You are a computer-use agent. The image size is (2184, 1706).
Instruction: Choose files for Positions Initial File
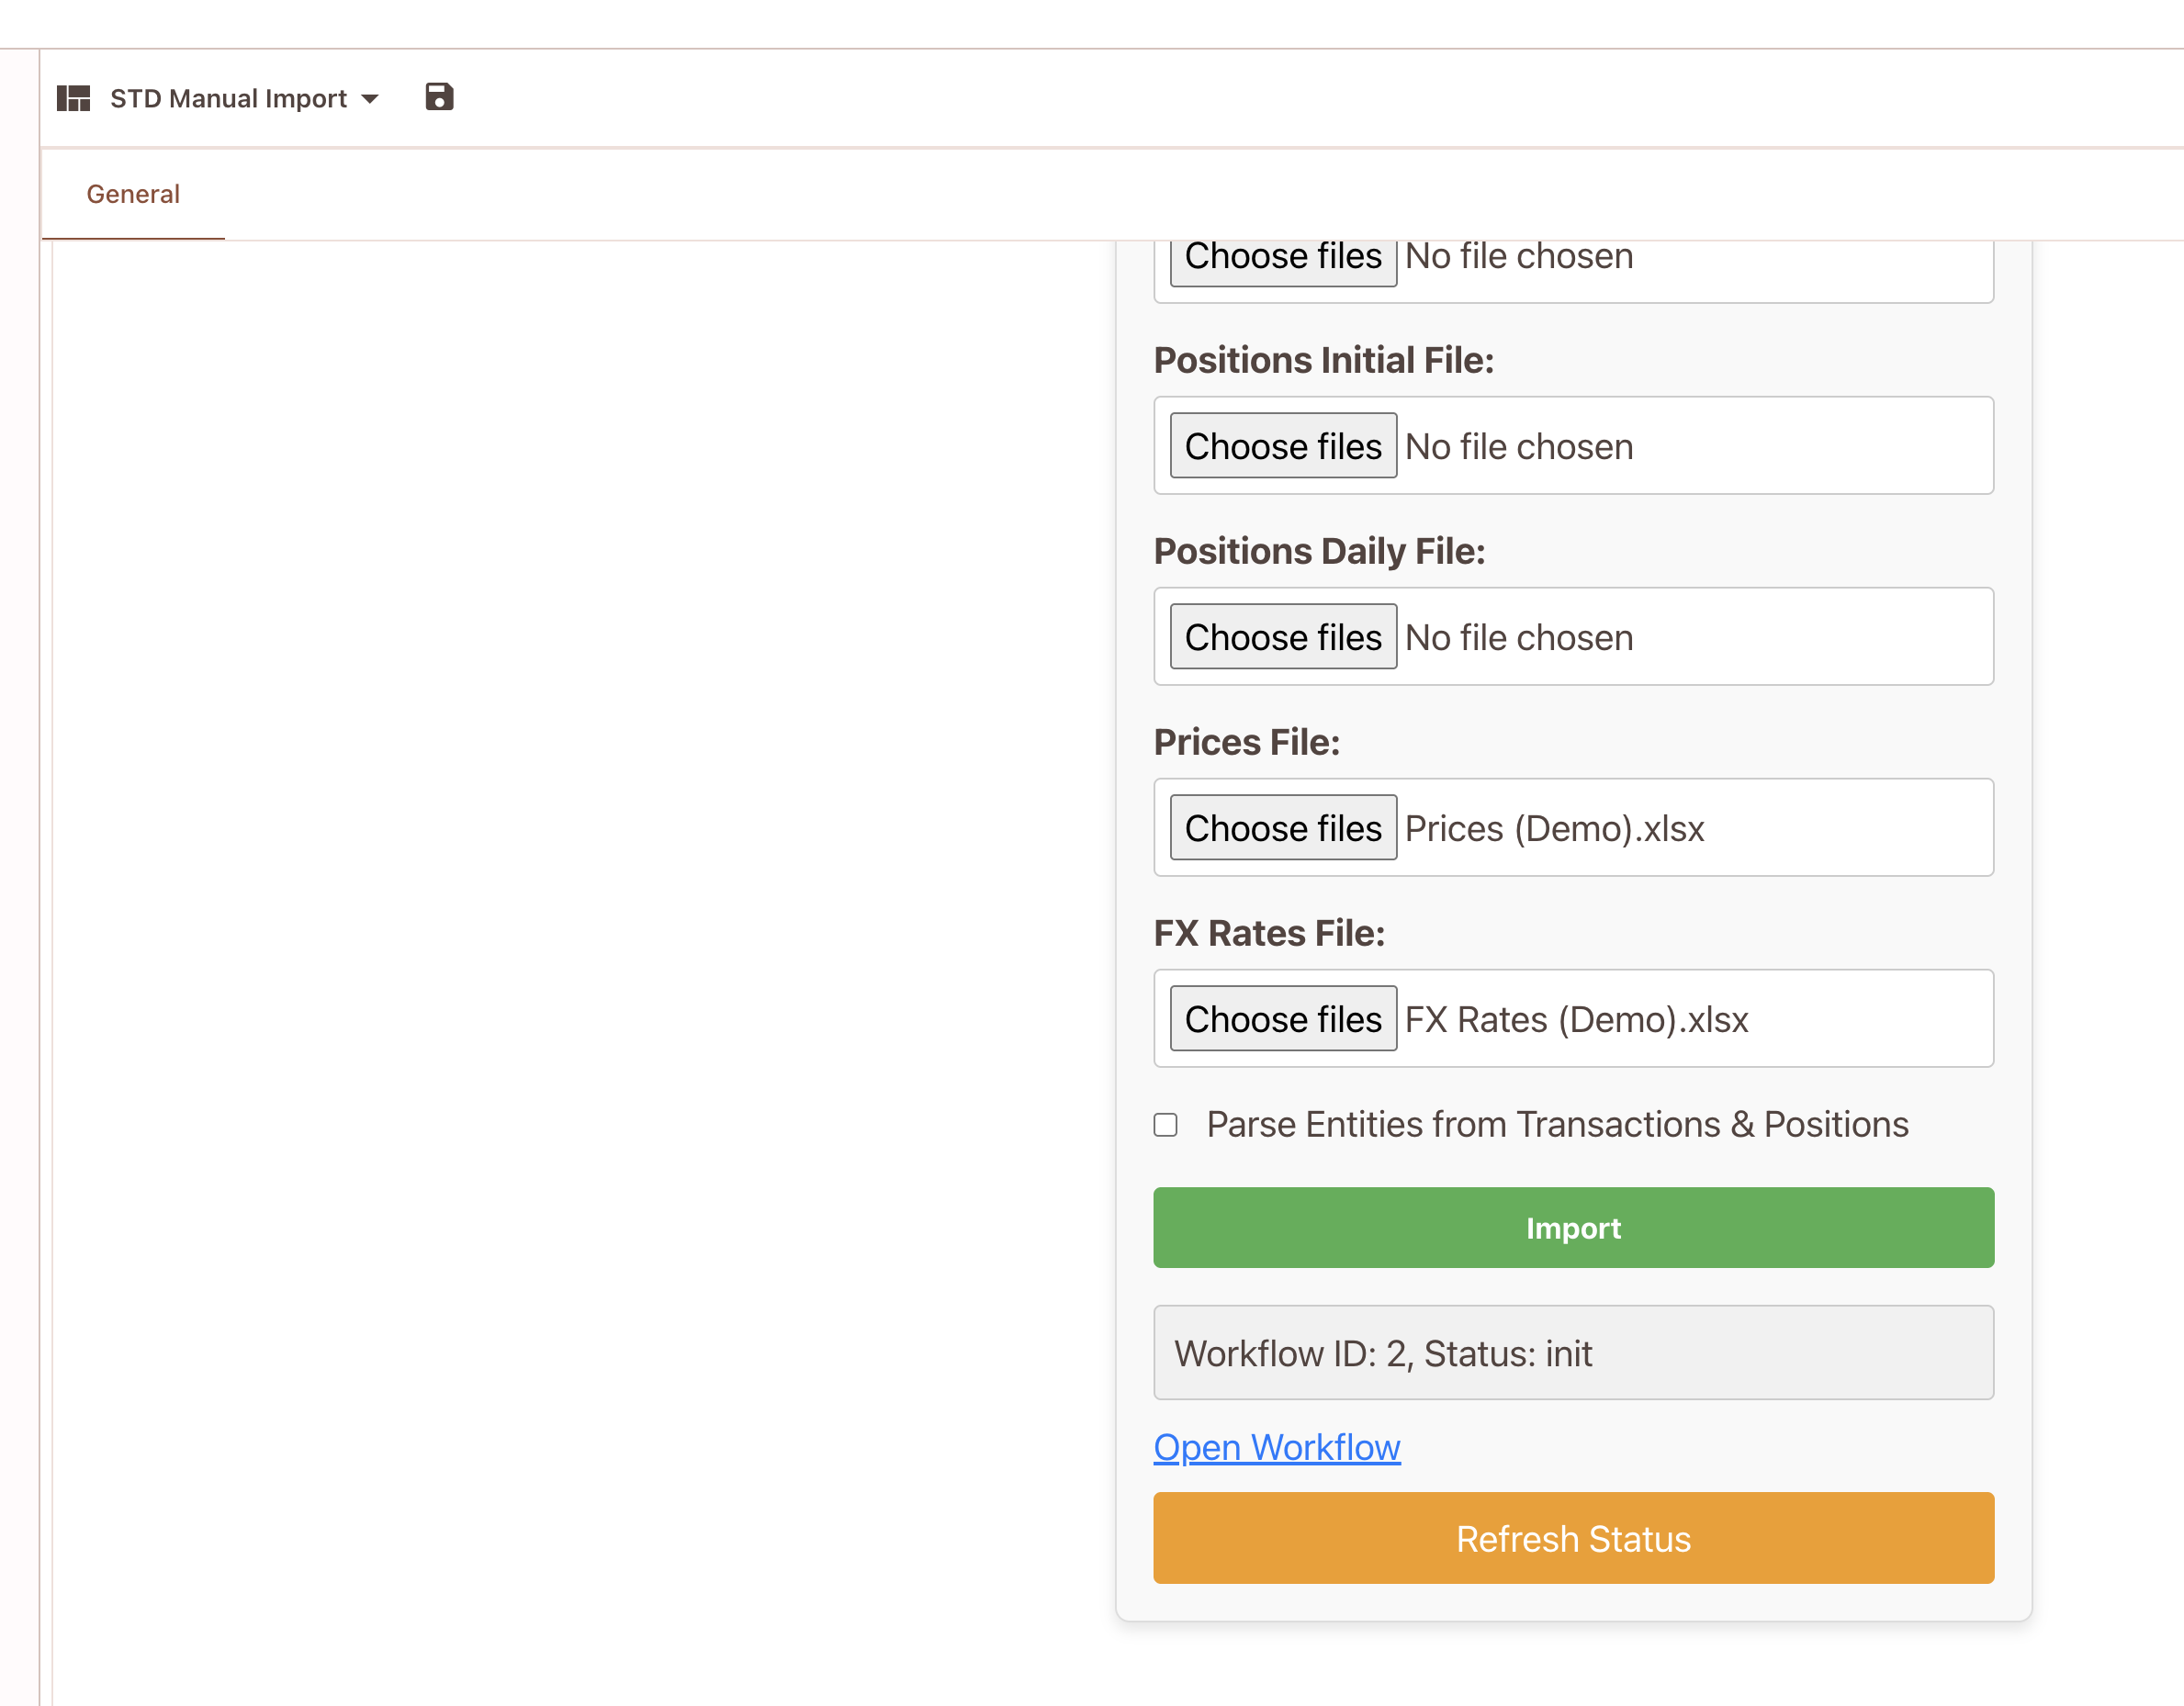[1283, 446]
